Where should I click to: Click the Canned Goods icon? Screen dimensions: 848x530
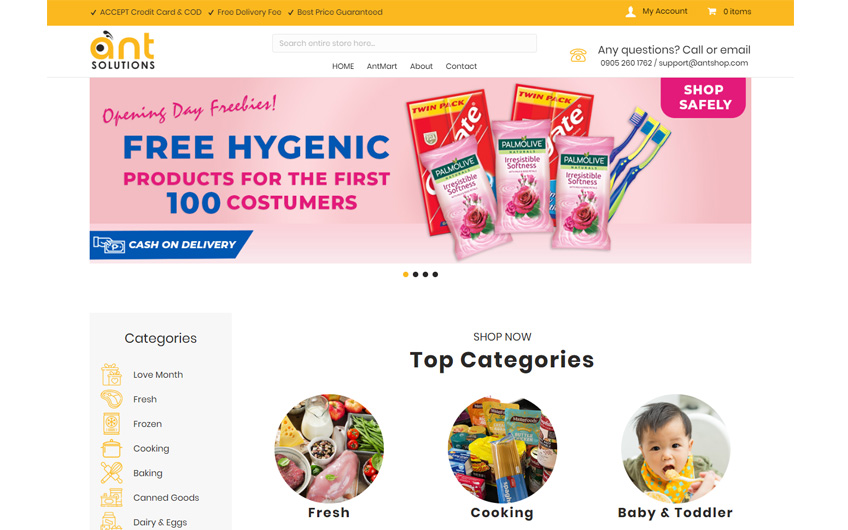[x=111, y=498]
